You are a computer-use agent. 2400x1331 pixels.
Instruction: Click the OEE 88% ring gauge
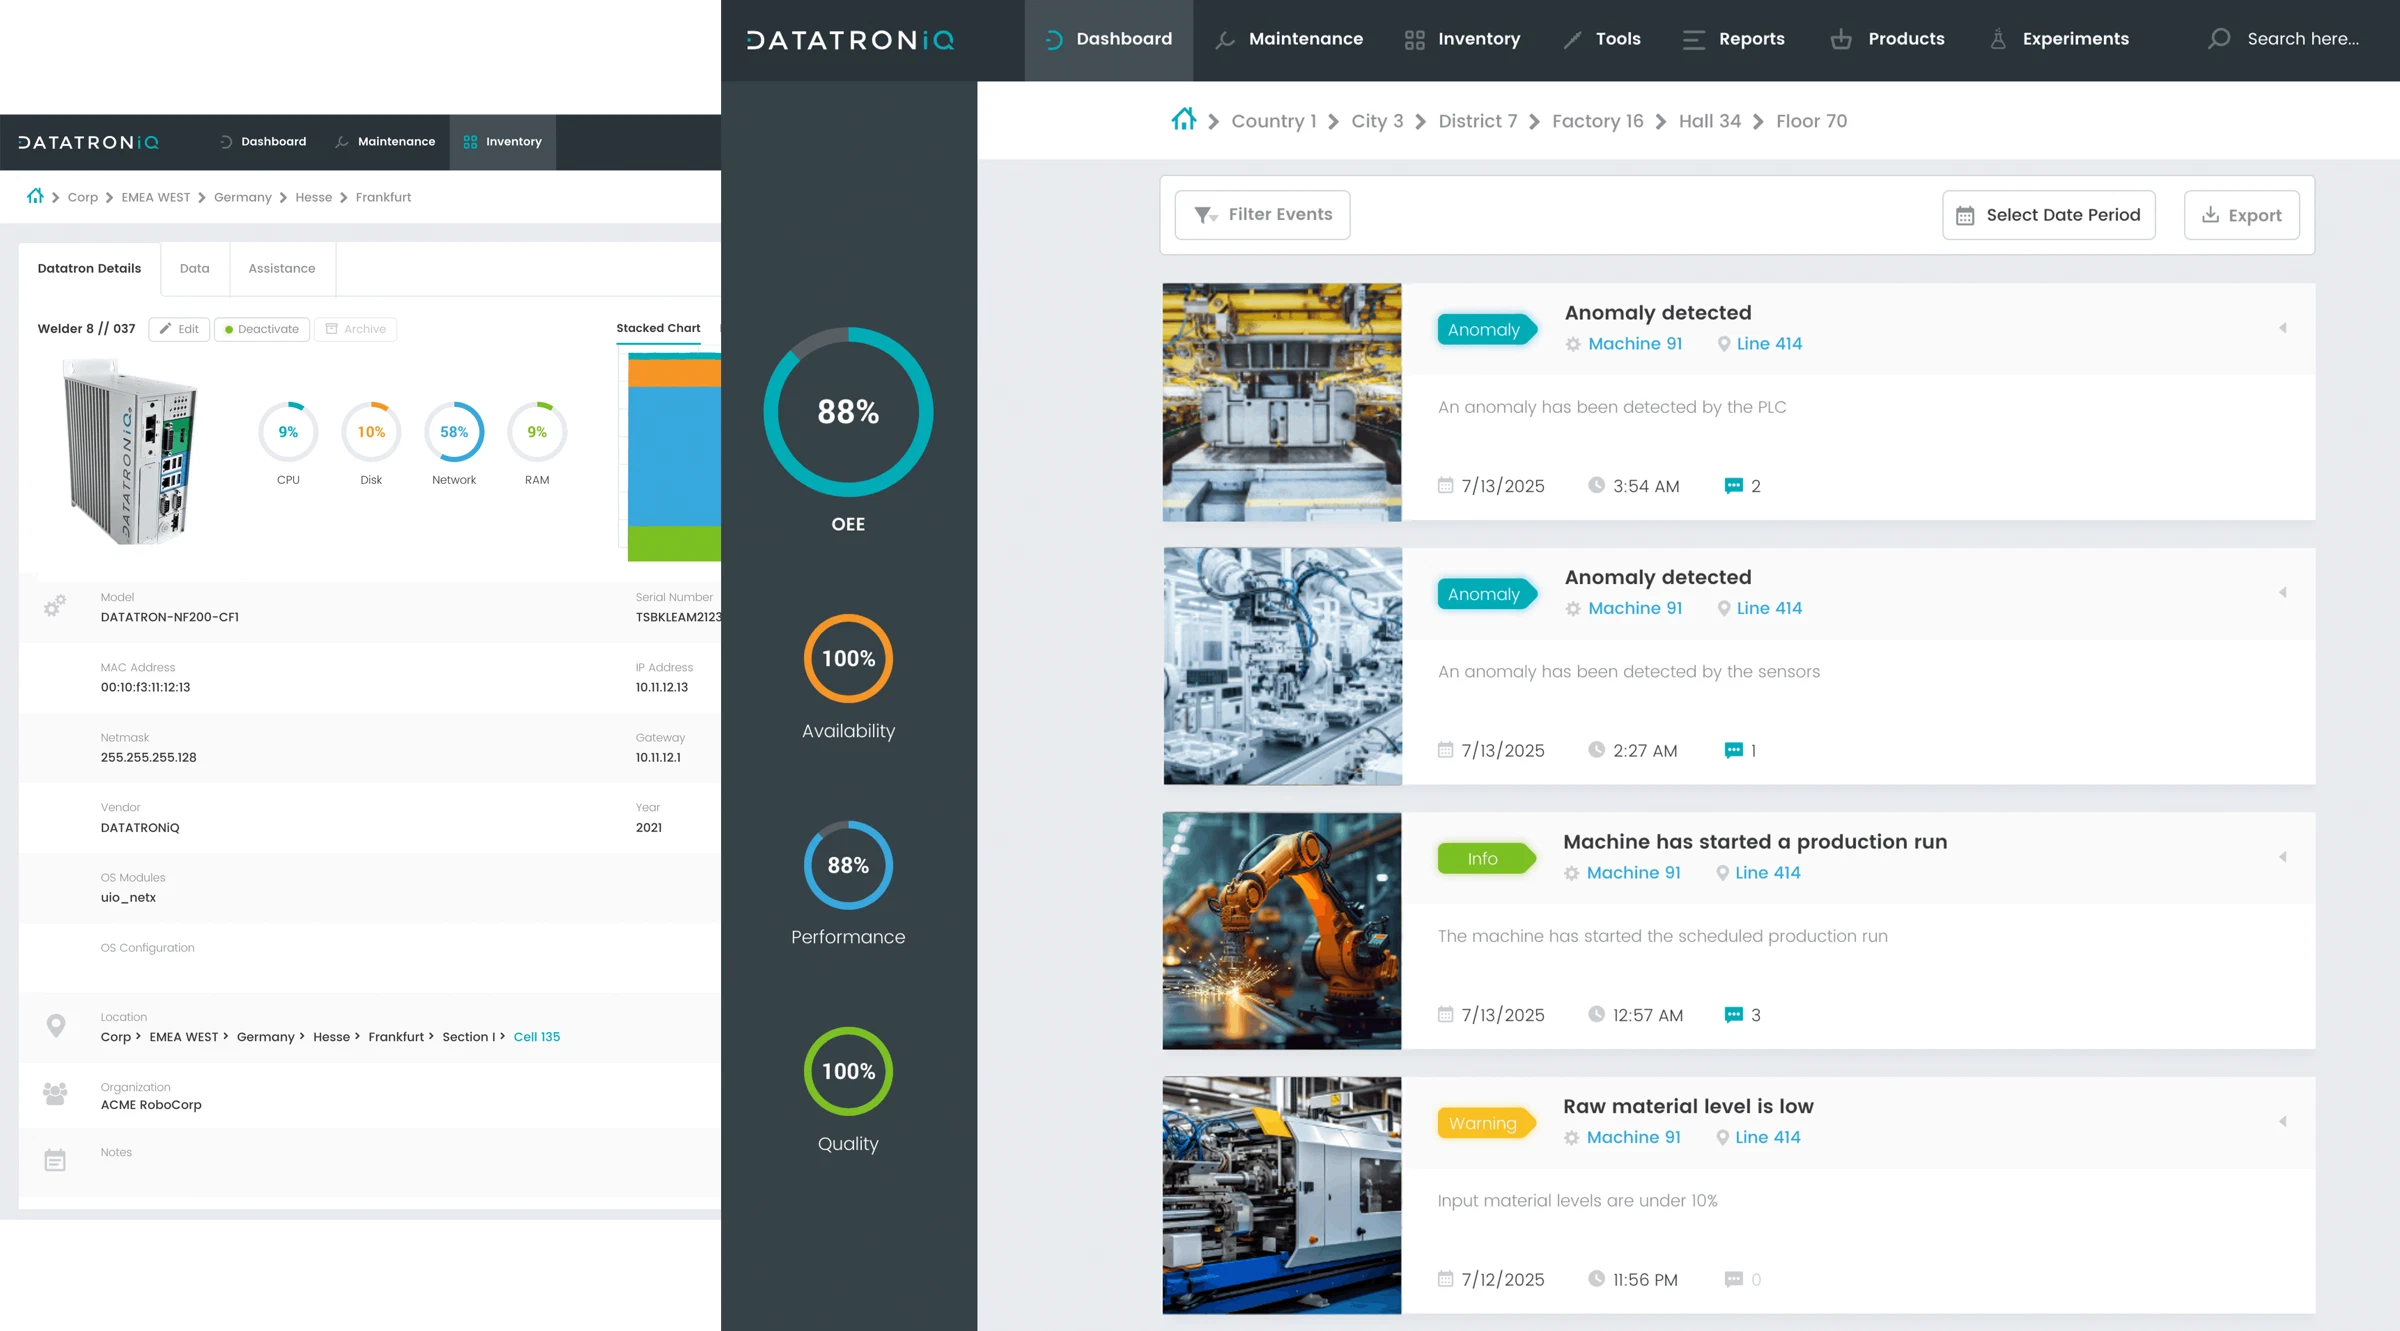tap(848, 412)
